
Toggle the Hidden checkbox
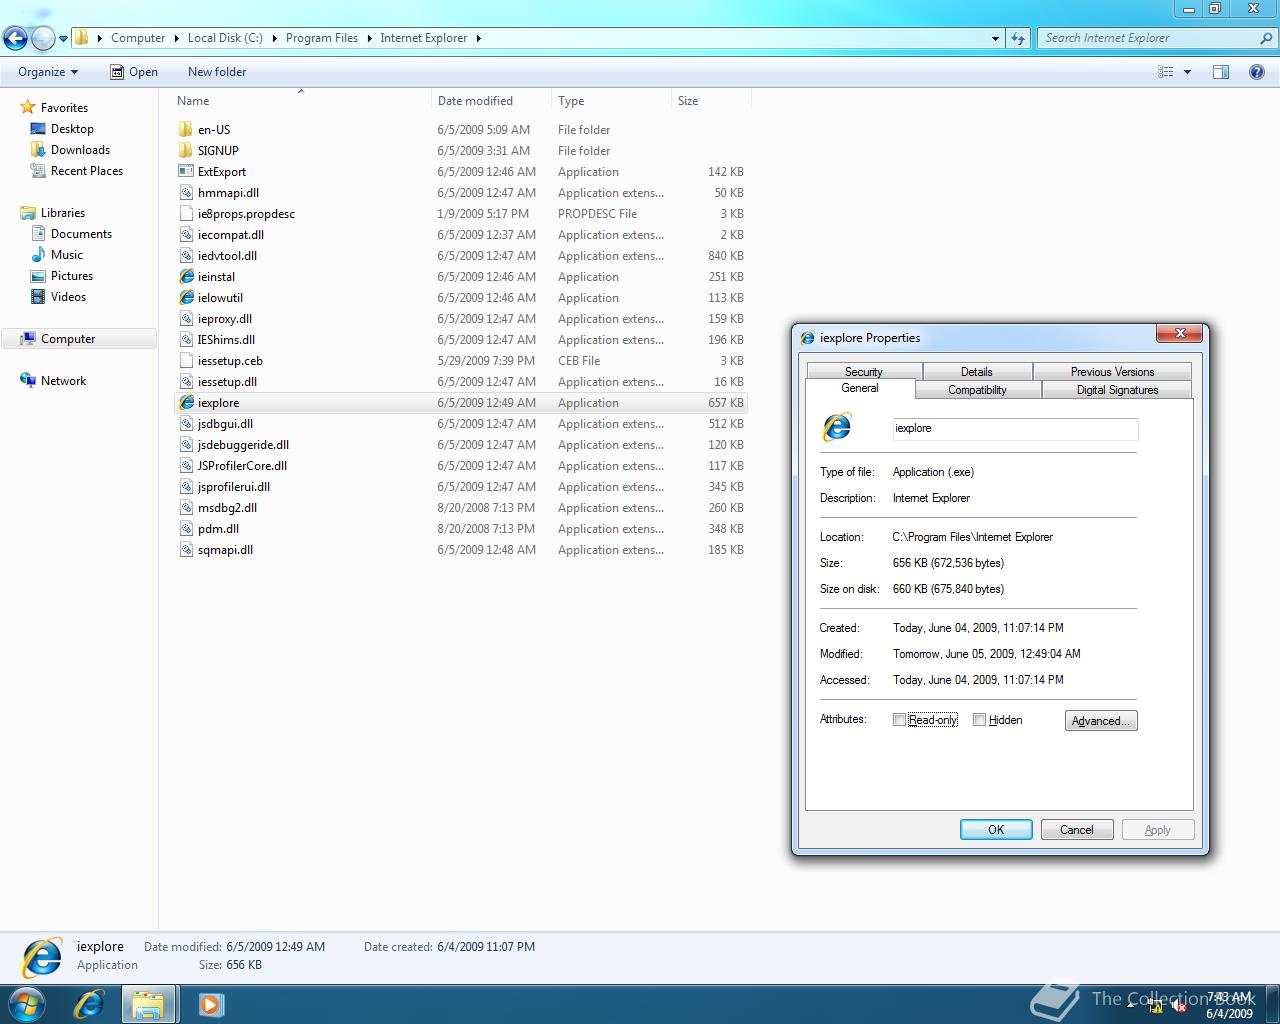point(979,720)
